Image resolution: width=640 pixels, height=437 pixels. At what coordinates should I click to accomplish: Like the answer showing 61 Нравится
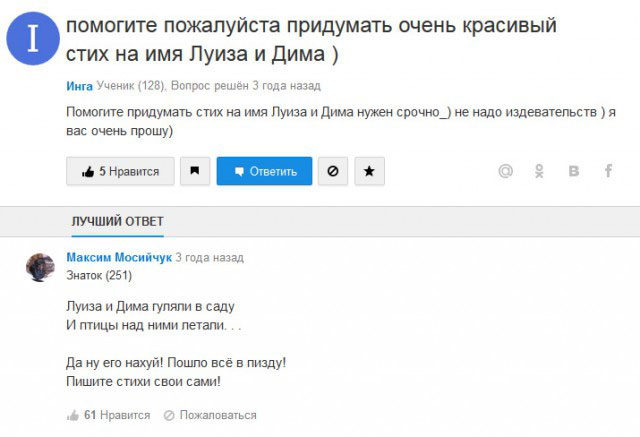point(108,415)
